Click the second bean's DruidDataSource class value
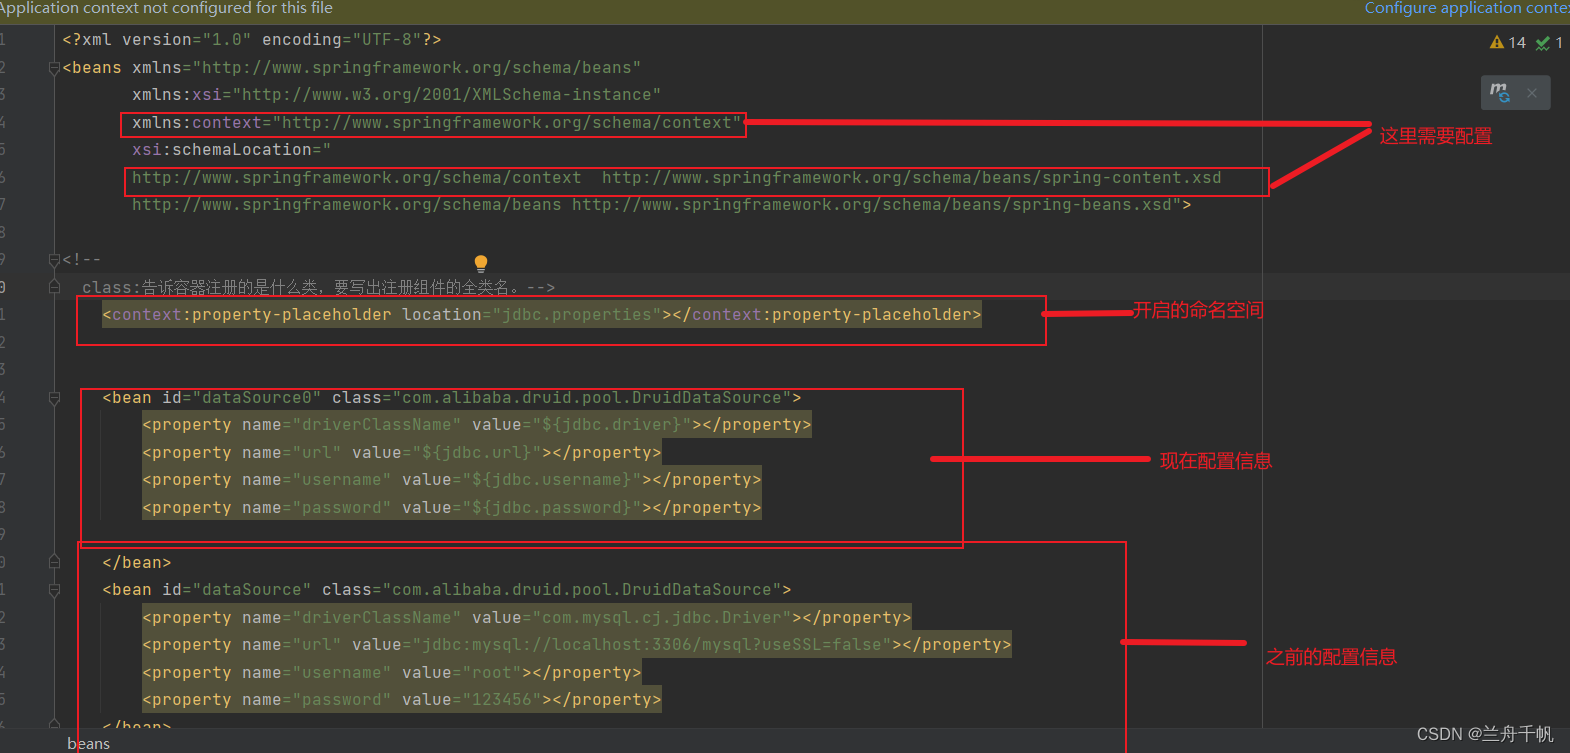 581,590
